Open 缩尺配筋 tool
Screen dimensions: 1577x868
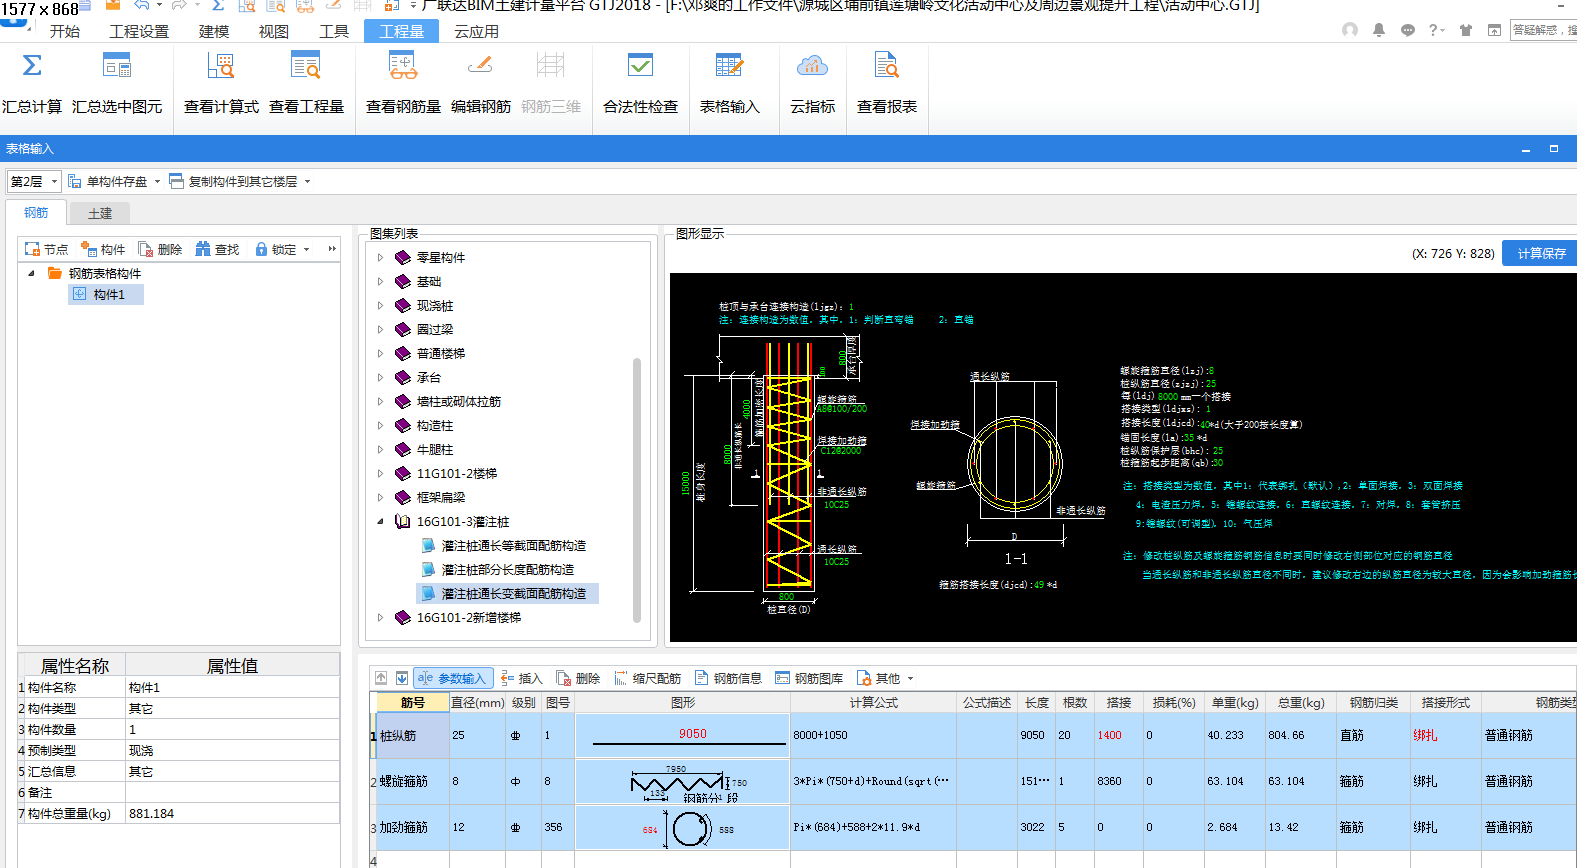point(647,678)
